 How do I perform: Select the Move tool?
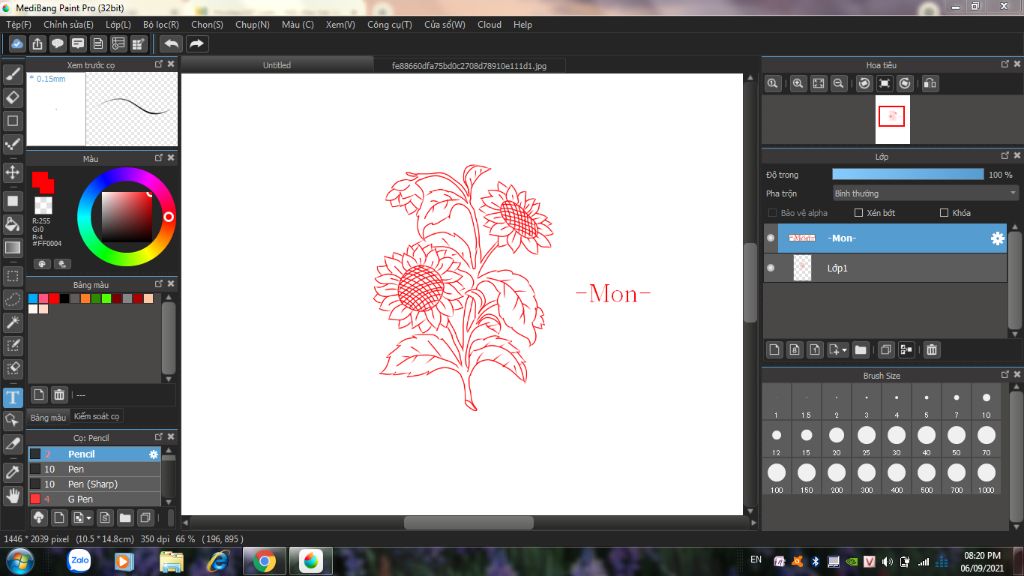(x=12, y=172)
